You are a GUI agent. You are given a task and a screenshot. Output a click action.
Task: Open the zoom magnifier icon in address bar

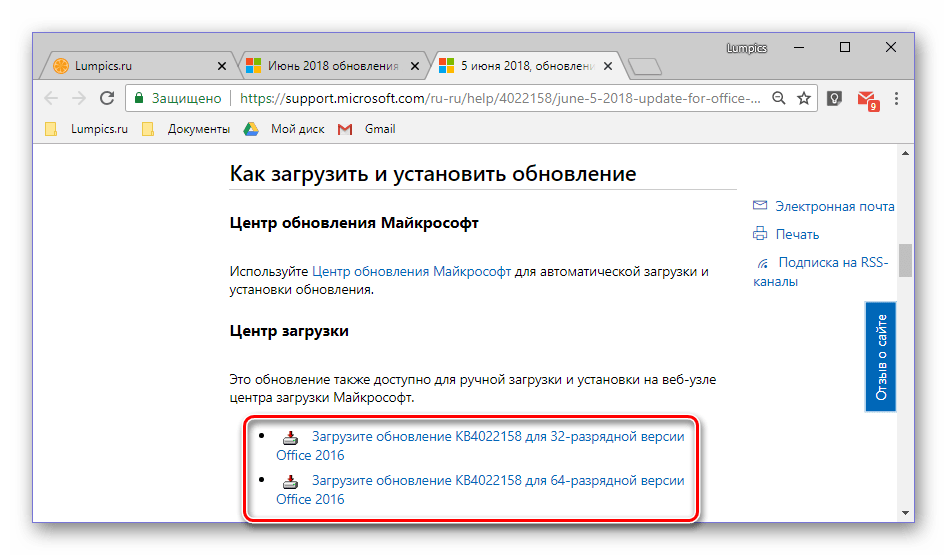pyautogui.click(x=779, y=98)
